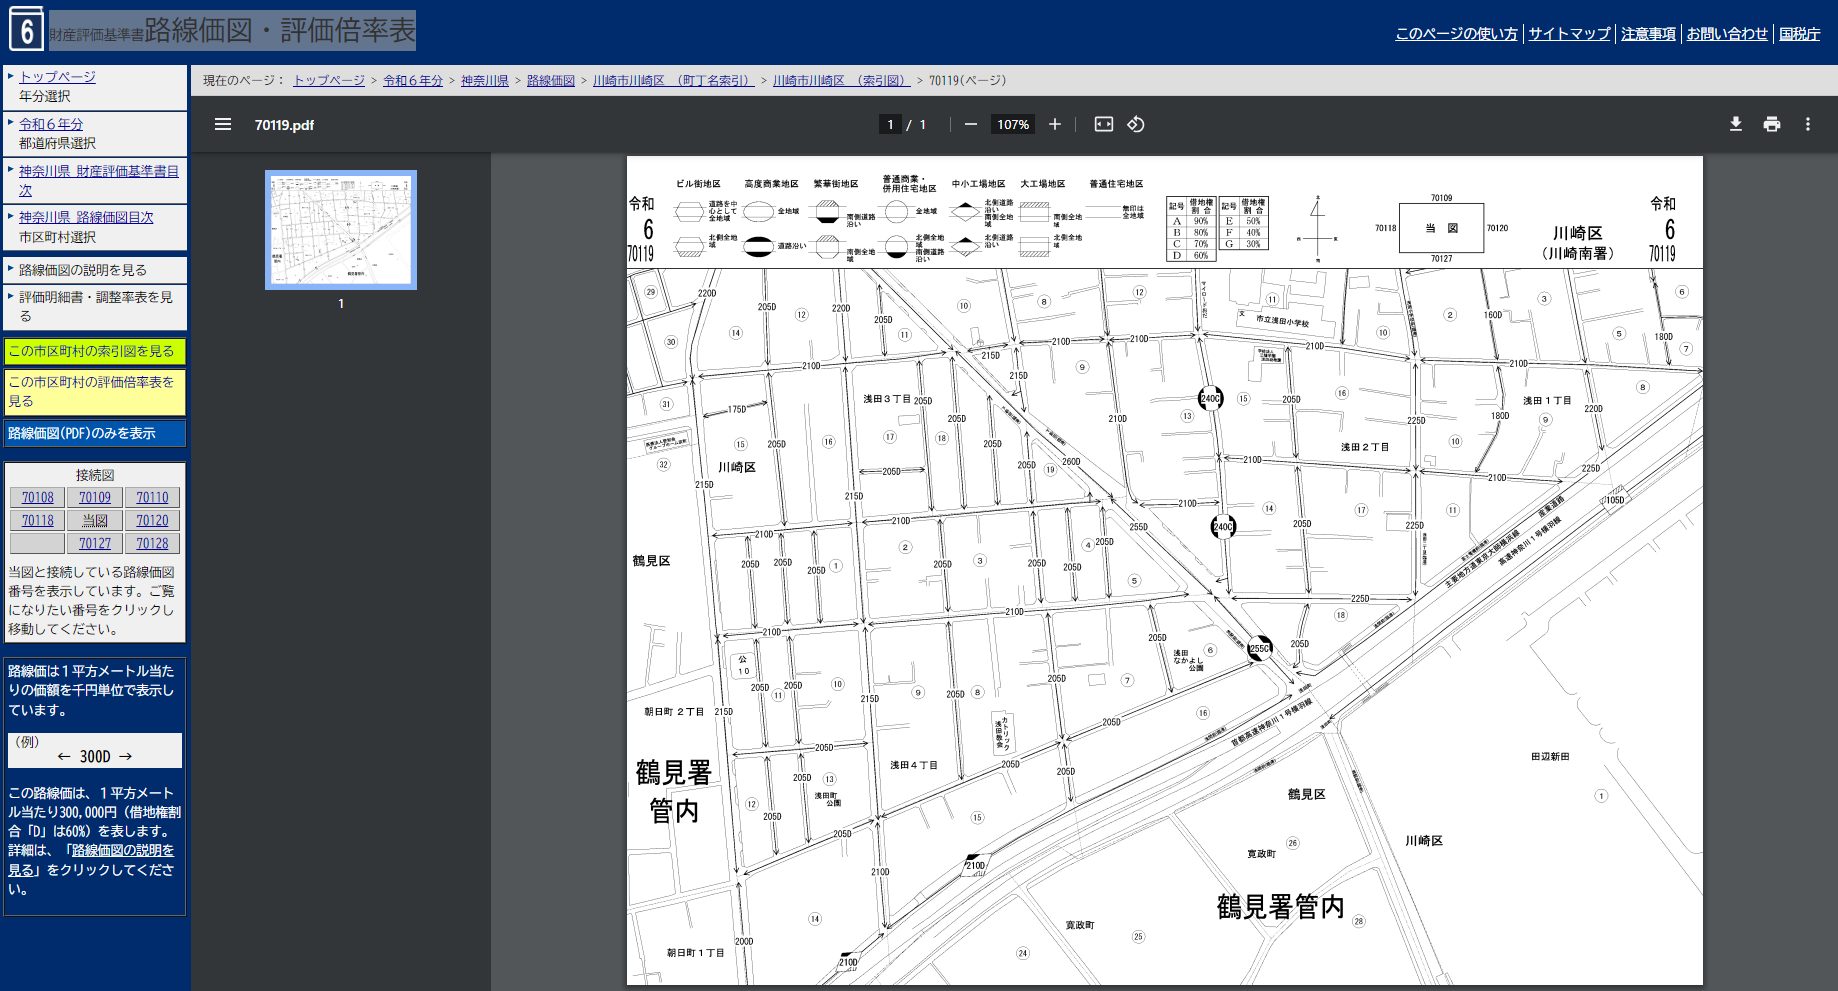Go to adjoining map 70128
The image size is (1838, 991).
(x=152, y=543)
